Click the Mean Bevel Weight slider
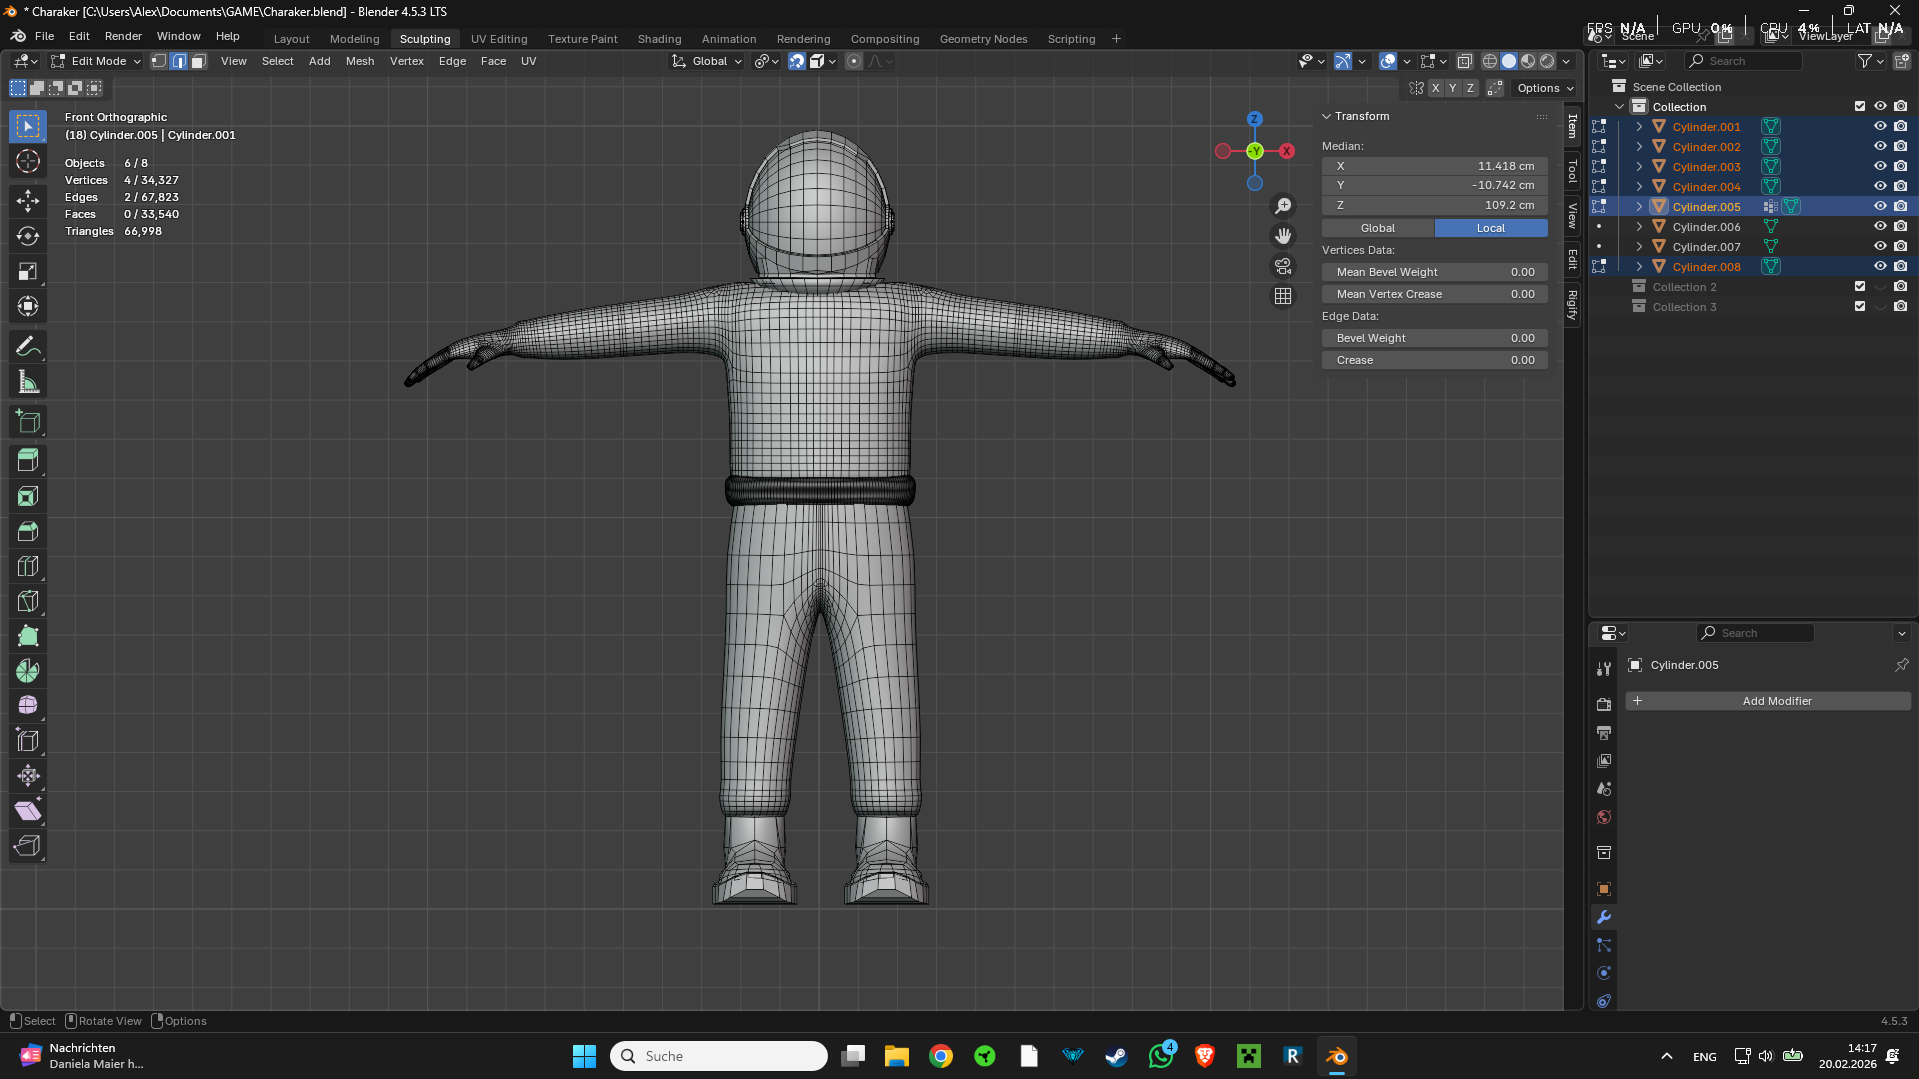This screenshot has height=1079, width=1919. tap(1435, 272)
